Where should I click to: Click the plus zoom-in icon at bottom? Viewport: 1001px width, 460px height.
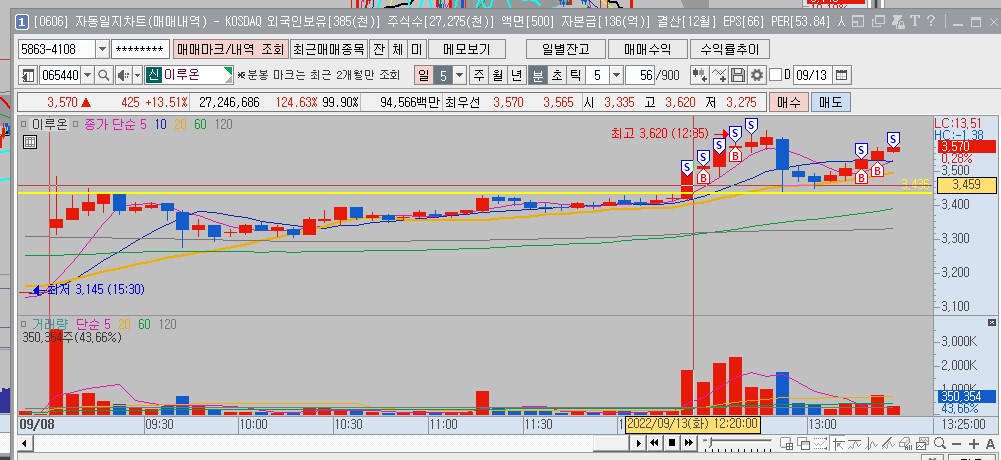[974, 443]
